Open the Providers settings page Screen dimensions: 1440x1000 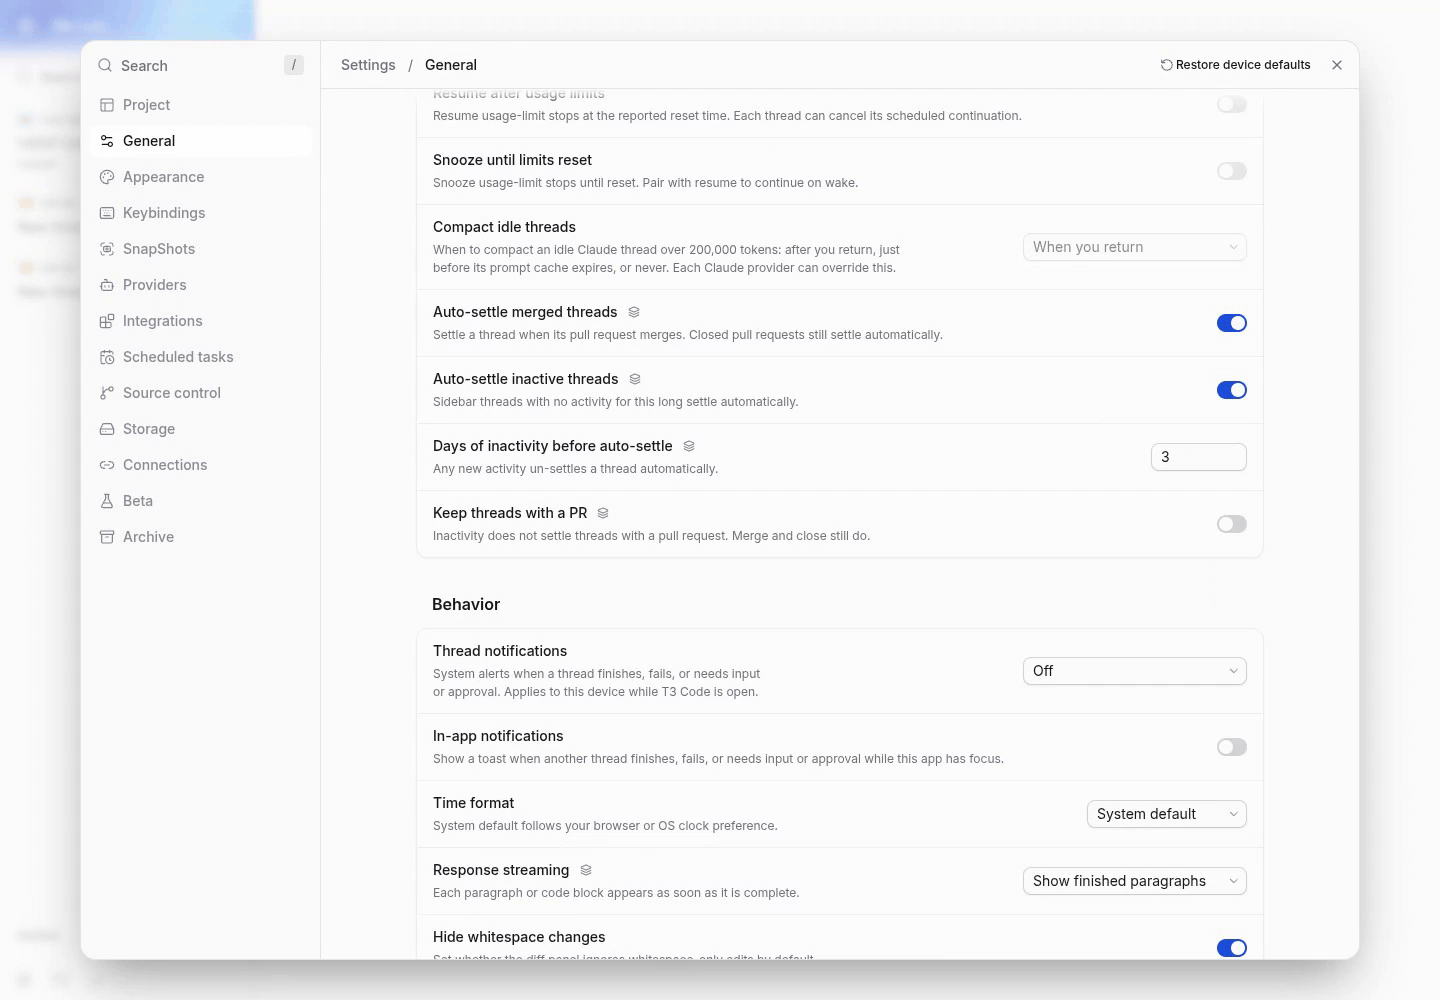click(x=201, y=285)
